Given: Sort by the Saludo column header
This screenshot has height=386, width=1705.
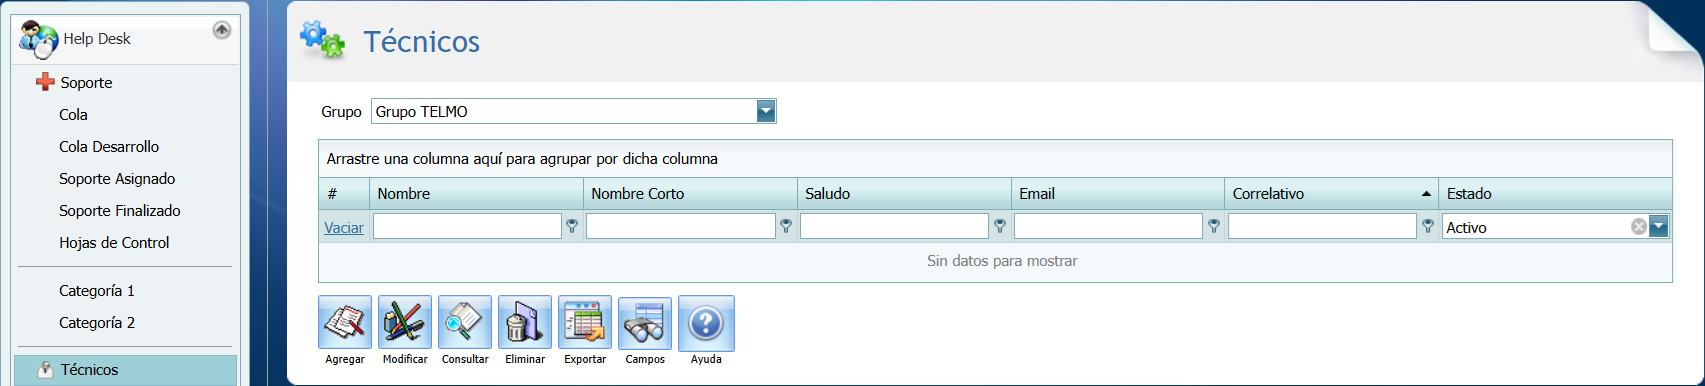Looking at the screenshot, I should 904,194.
